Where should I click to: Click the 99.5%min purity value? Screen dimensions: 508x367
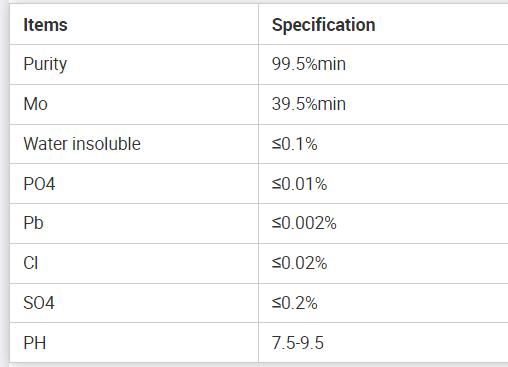[x=309, y=64]
